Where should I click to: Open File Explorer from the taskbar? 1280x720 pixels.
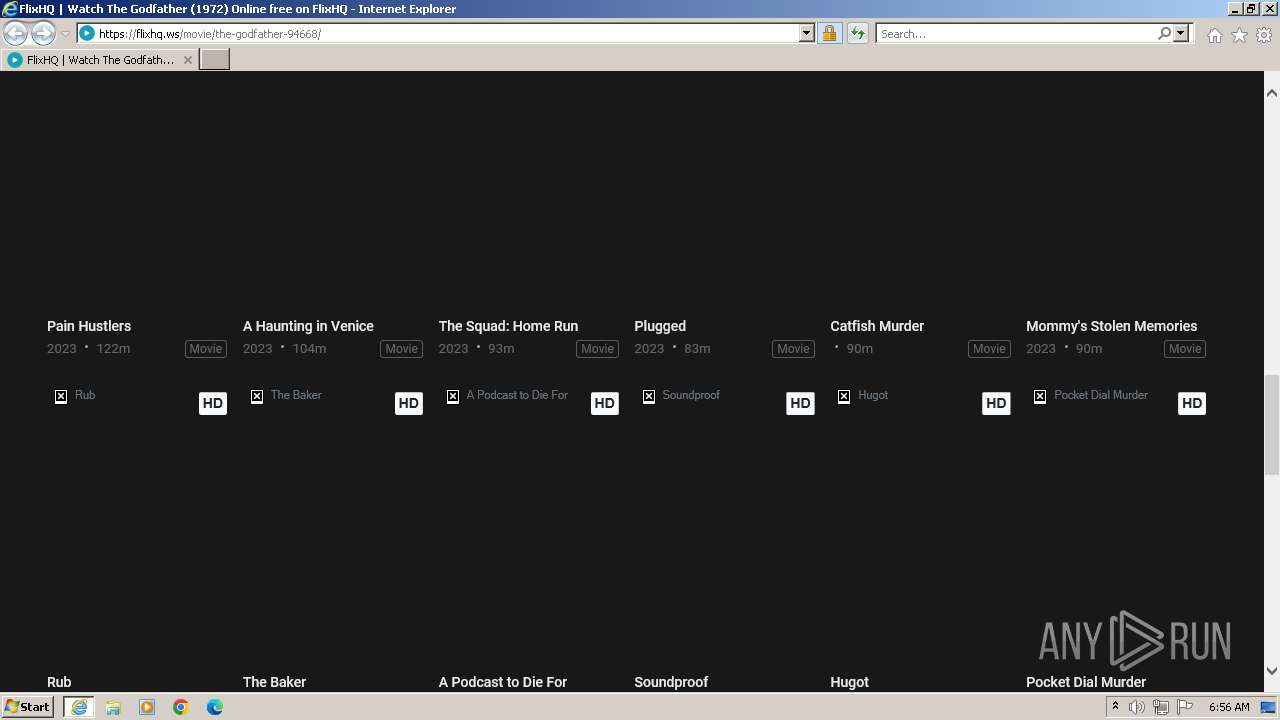tap(113, 707)
